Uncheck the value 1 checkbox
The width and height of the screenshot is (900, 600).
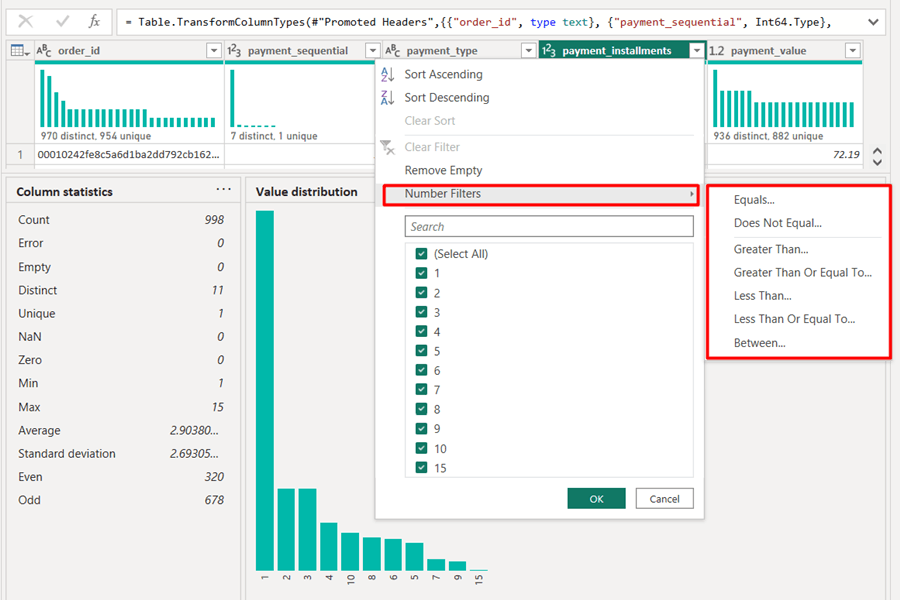(421, 273)
